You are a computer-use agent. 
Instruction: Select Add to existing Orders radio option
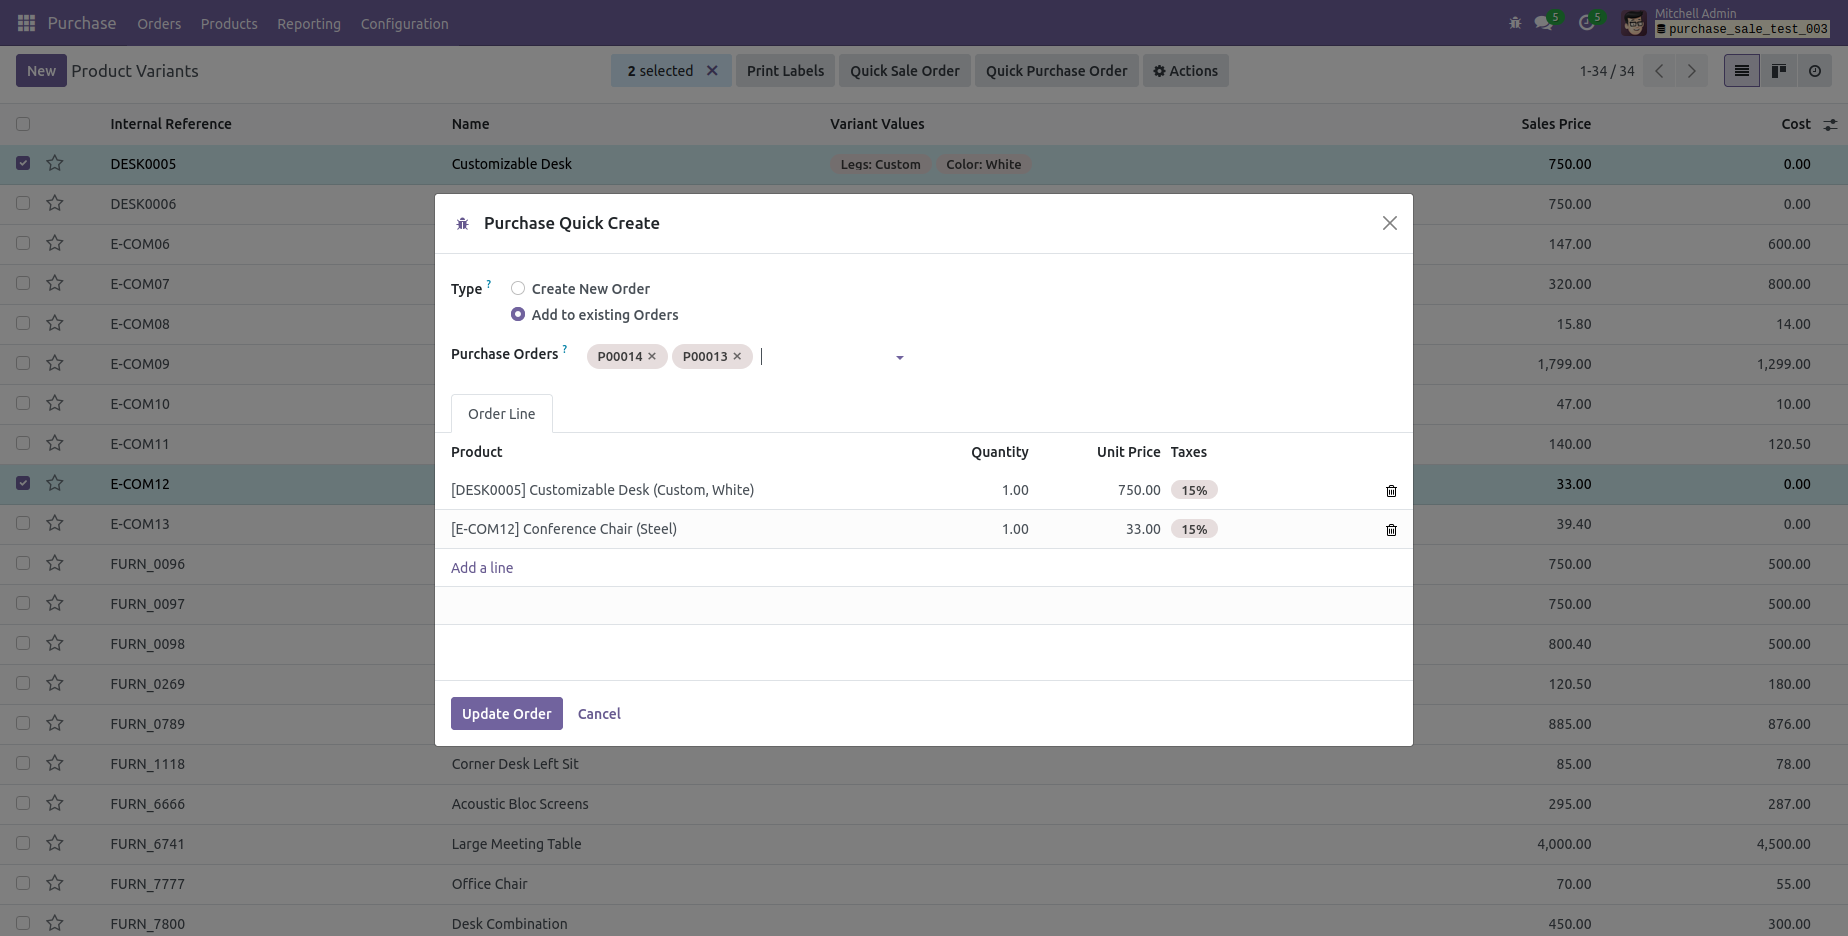[x=518, y=314]
